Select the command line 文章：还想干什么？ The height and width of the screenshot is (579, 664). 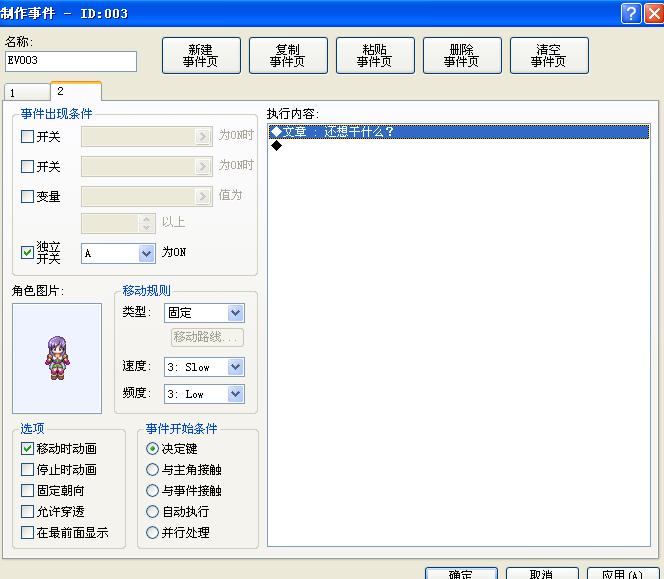point(459,132)
